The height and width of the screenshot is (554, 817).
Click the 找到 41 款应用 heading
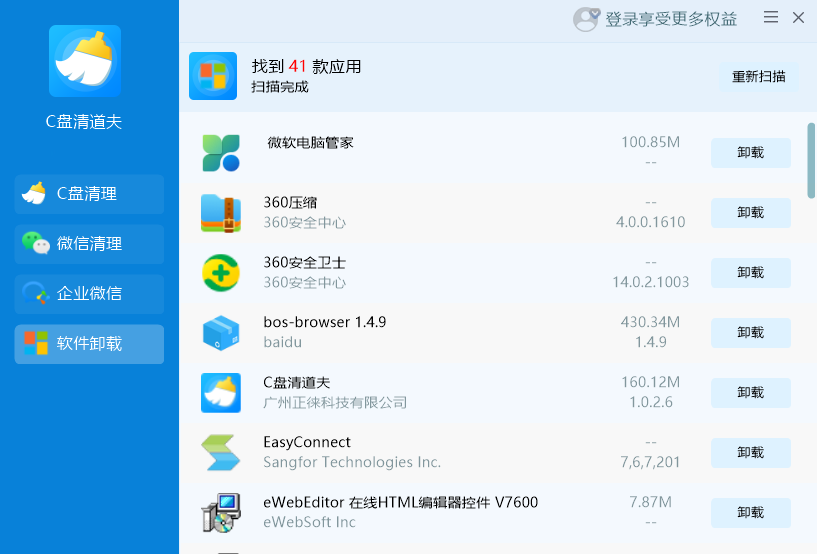tap(306, 66)
